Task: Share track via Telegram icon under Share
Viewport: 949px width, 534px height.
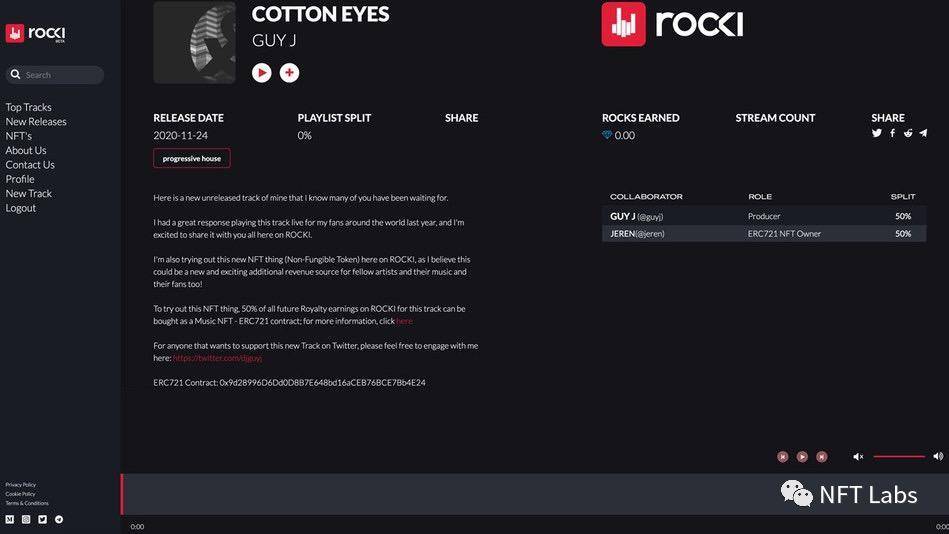Action: coord(923,133)
